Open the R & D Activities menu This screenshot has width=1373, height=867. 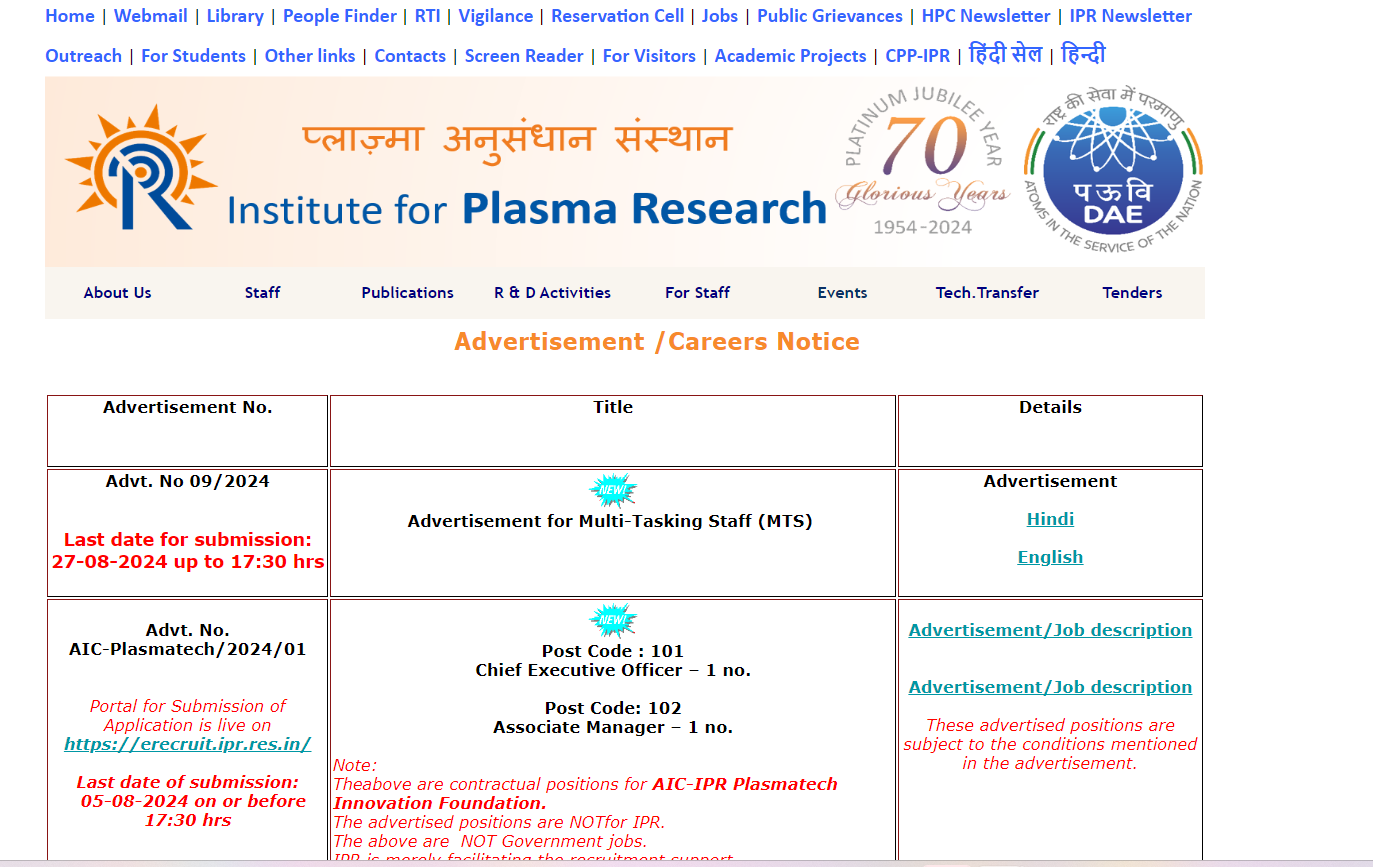click(553, 293)
